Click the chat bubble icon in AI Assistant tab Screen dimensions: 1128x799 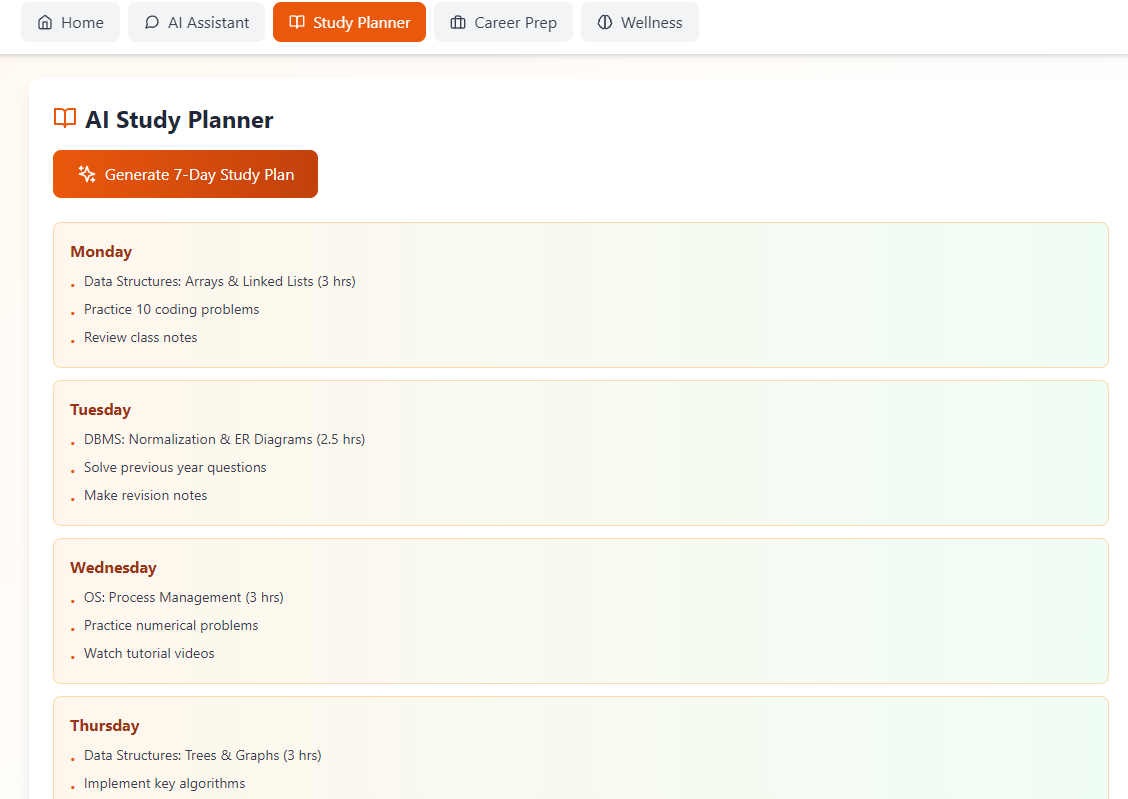click(152, 22)
